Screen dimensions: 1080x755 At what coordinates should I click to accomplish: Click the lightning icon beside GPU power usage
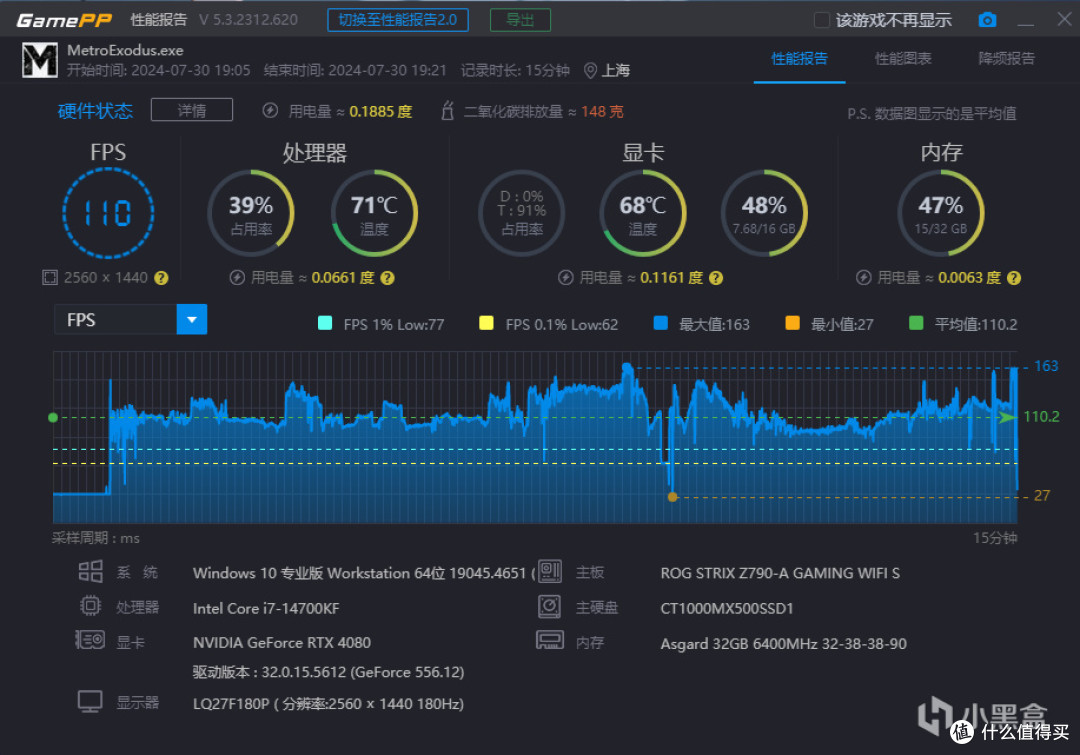pyautogui.click(x=565, y=278)
